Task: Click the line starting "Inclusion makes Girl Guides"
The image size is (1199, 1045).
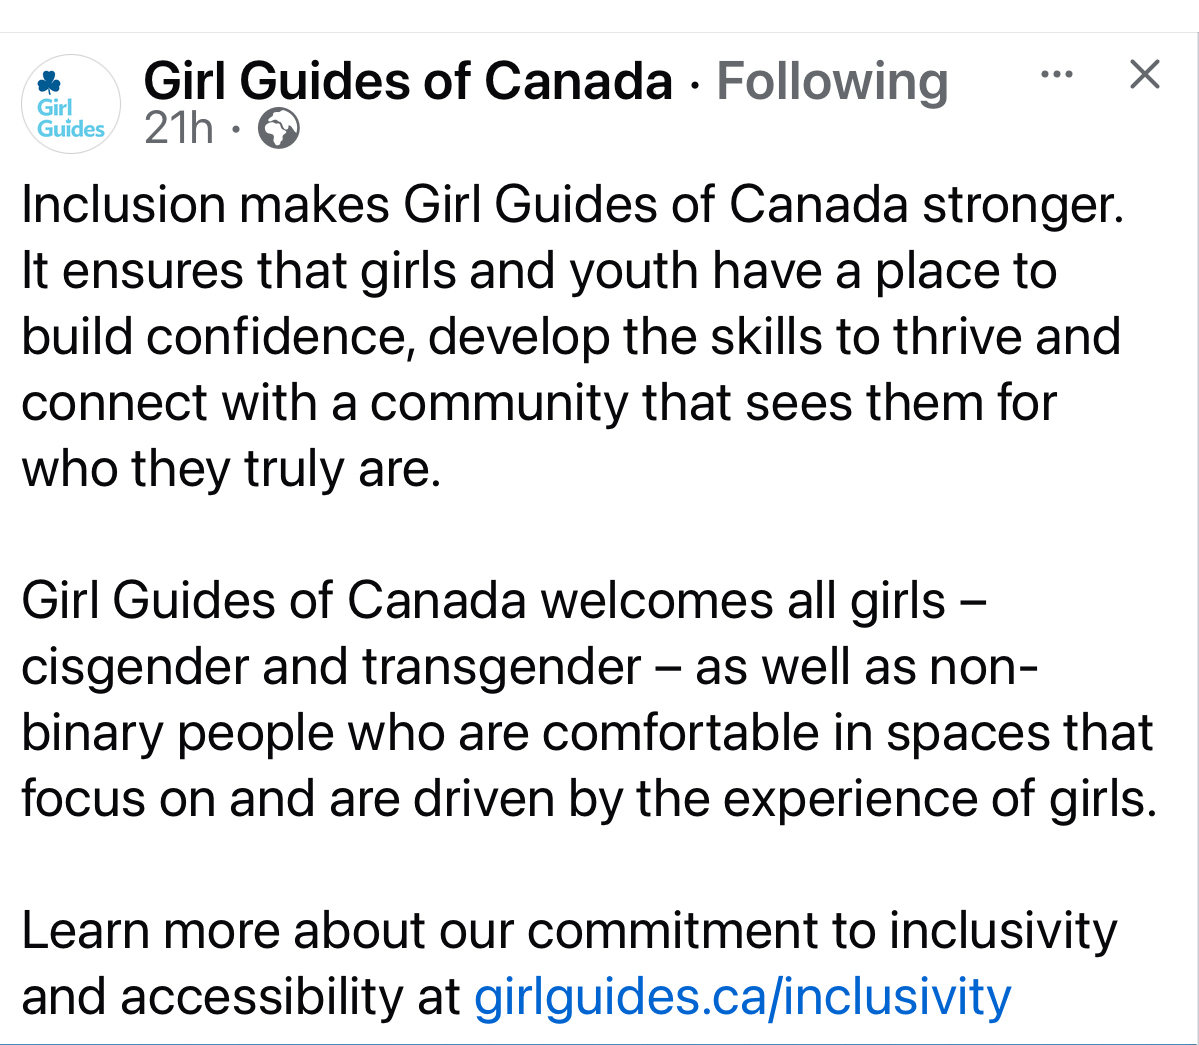Action: pyautogui.click(x=572, y=205)
